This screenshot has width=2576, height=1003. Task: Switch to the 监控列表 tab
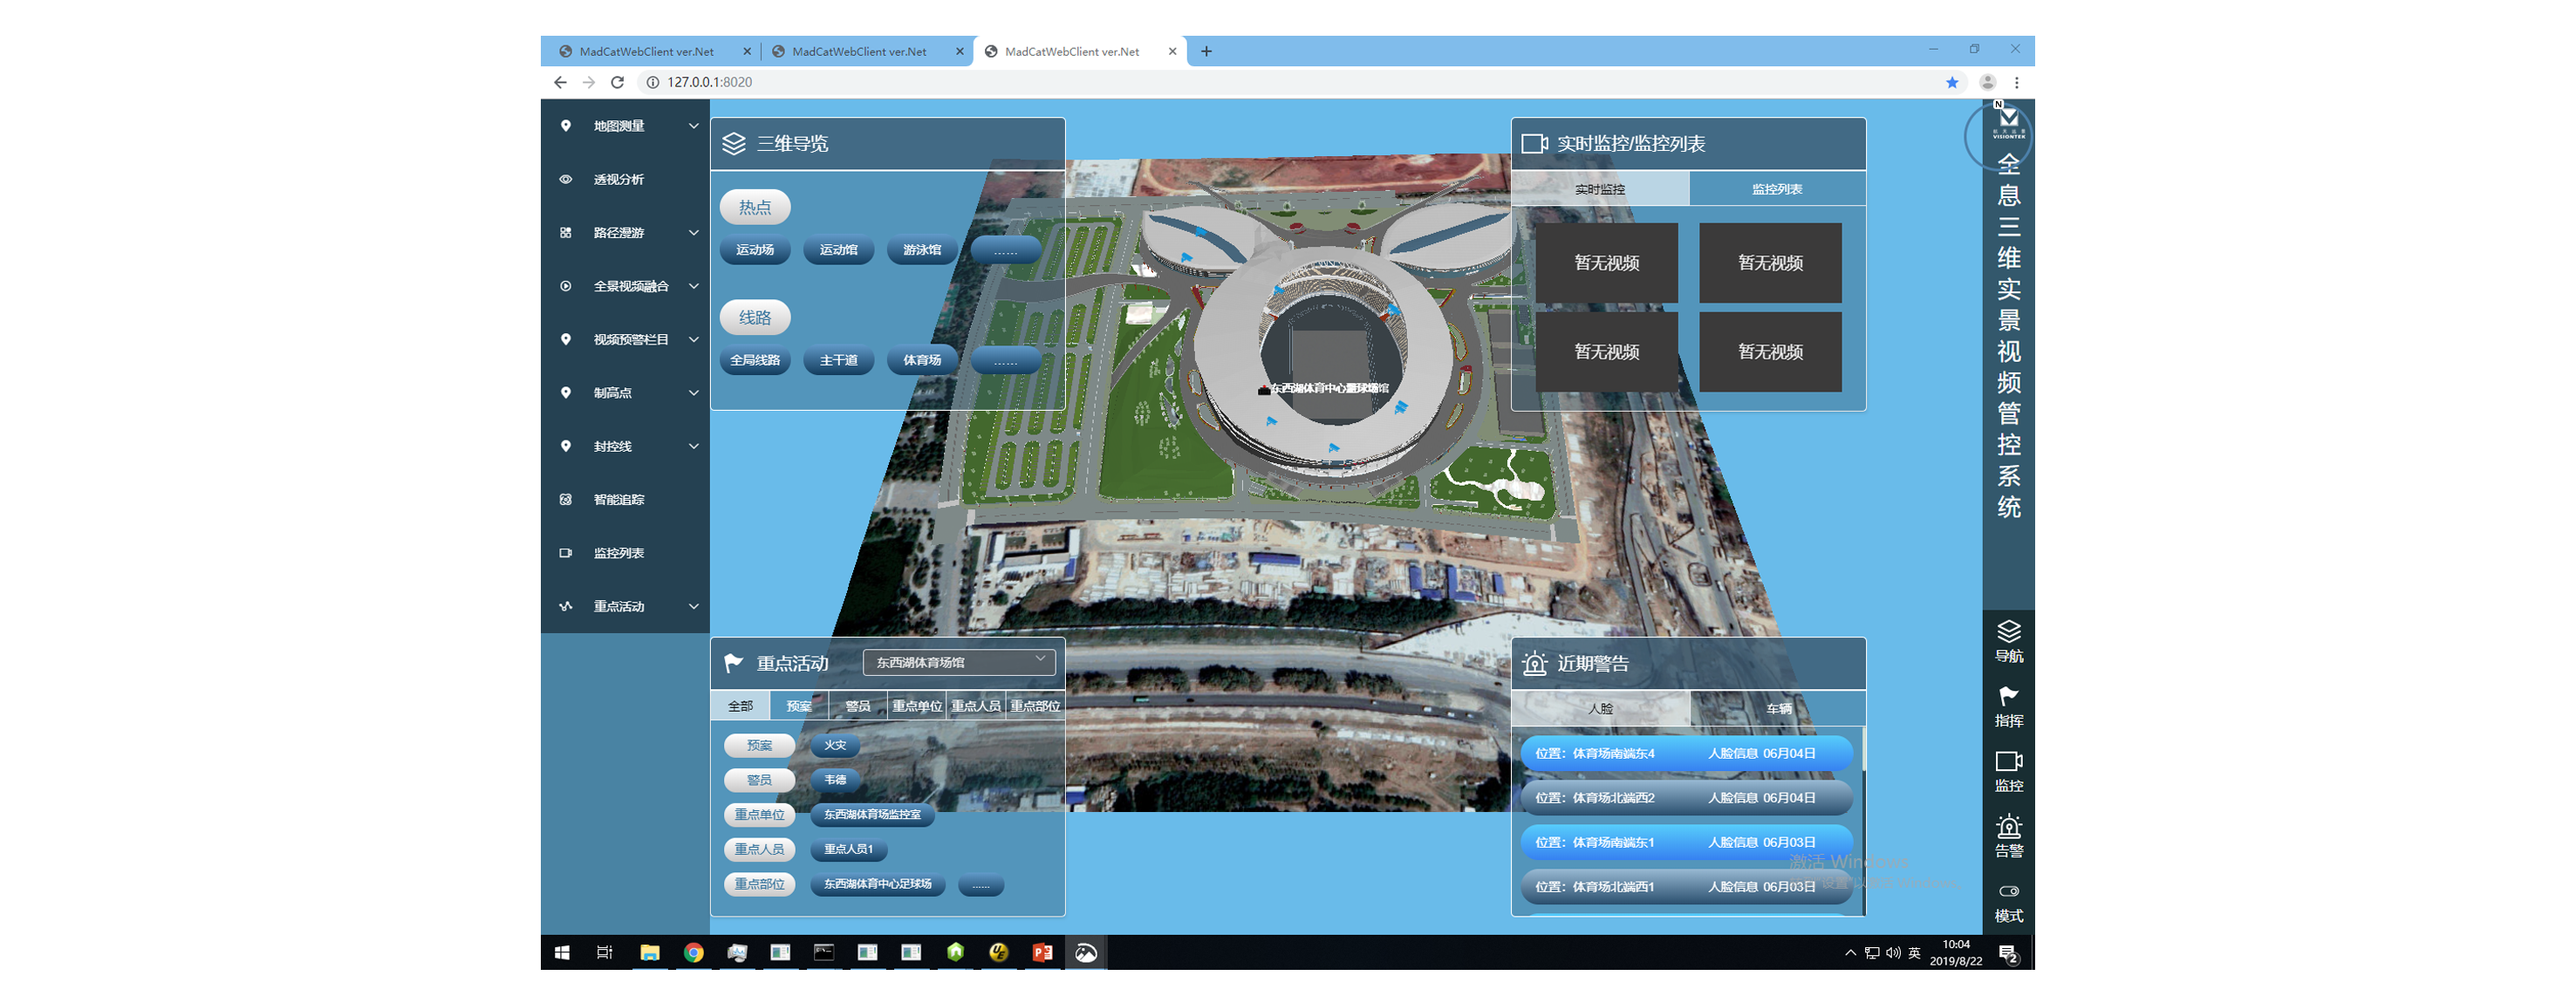[x=1777, y=189]
